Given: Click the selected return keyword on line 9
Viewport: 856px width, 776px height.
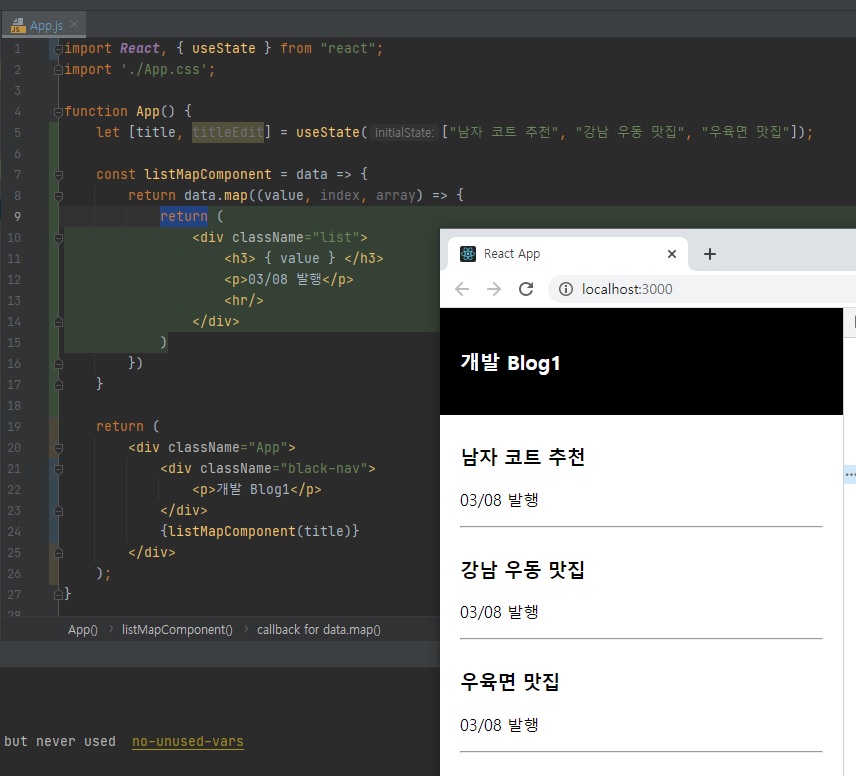Looking at the screenshot, I should [184, 216].
